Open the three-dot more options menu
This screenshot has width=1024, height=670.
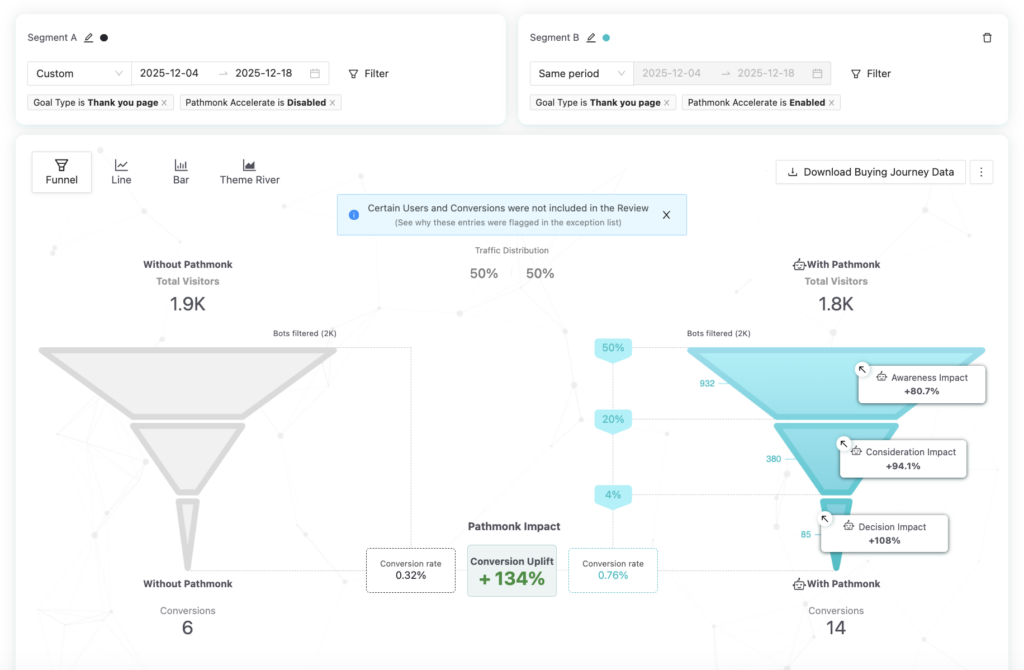point(981,172)
